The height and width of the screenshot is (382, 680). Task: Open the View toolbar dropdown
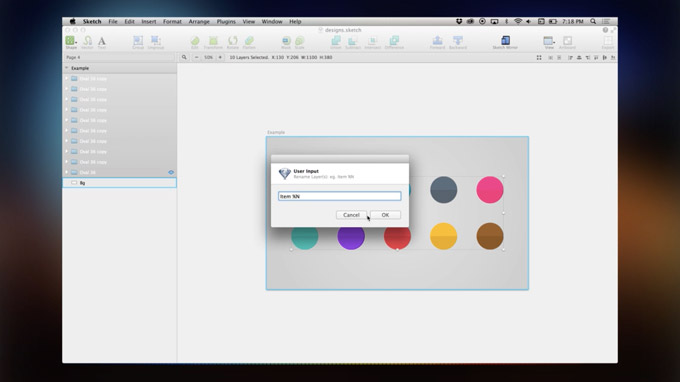click(549, 42)
